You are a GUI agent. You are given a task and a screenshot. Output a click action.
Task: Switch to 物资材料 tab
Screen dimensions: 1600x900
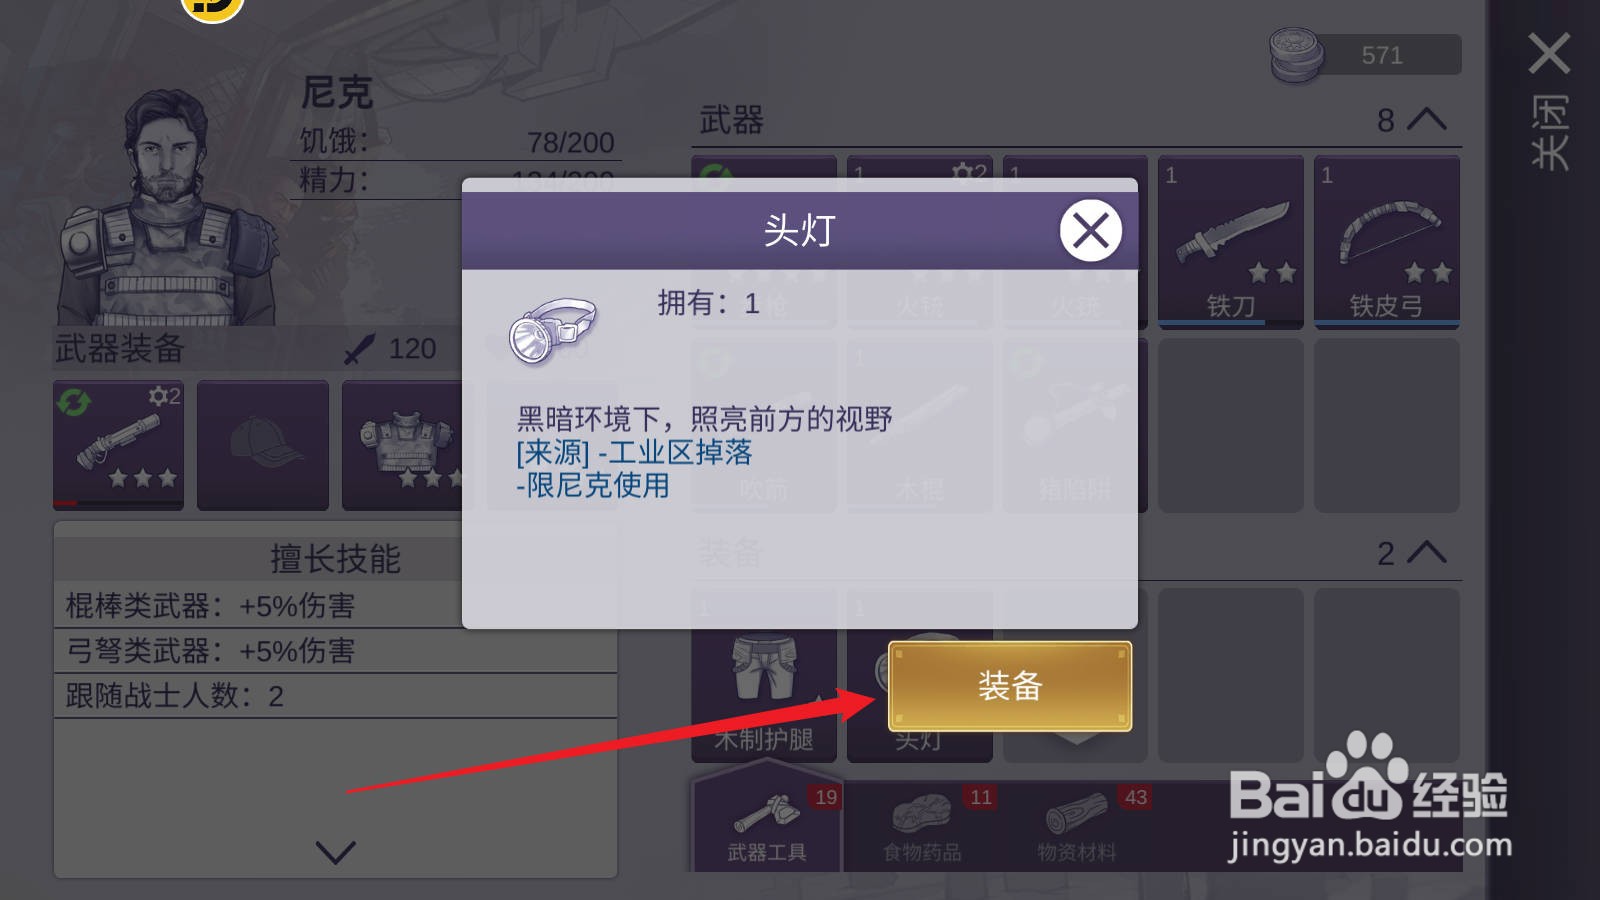1077,825
